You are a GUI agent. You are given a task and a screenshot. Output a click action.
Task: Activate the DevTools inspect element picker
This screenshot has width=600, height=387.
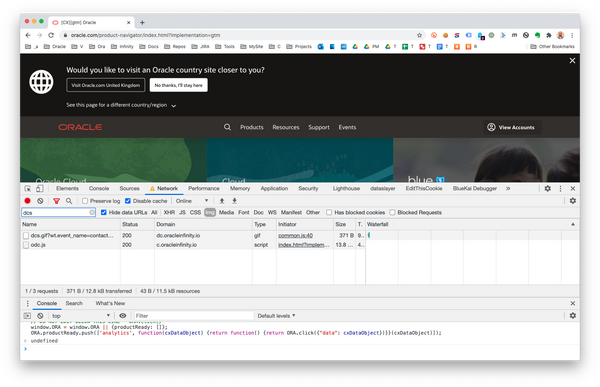click(28, 189)
